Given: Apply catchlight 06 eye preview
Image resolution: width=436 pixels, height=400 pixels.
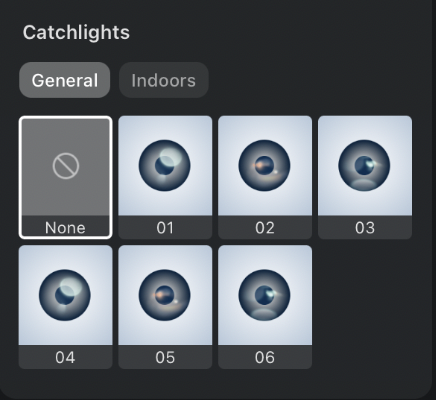Looking at the screenshot, I should point(264,295).
